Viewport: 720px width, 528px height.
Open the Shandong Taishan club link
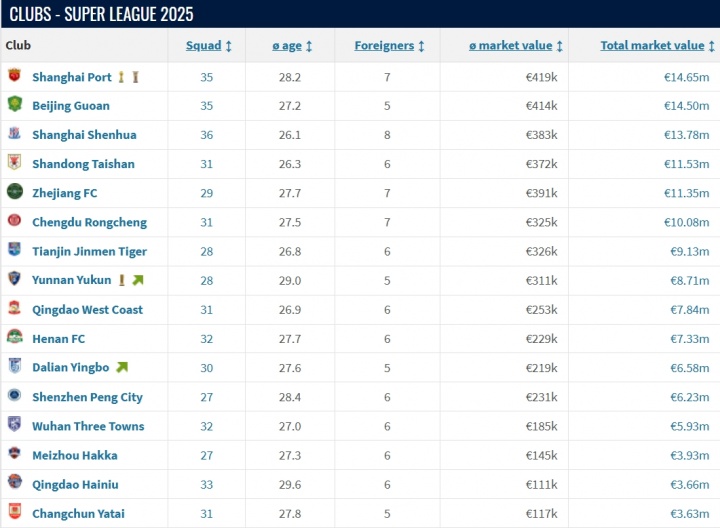tap(83, 164)
